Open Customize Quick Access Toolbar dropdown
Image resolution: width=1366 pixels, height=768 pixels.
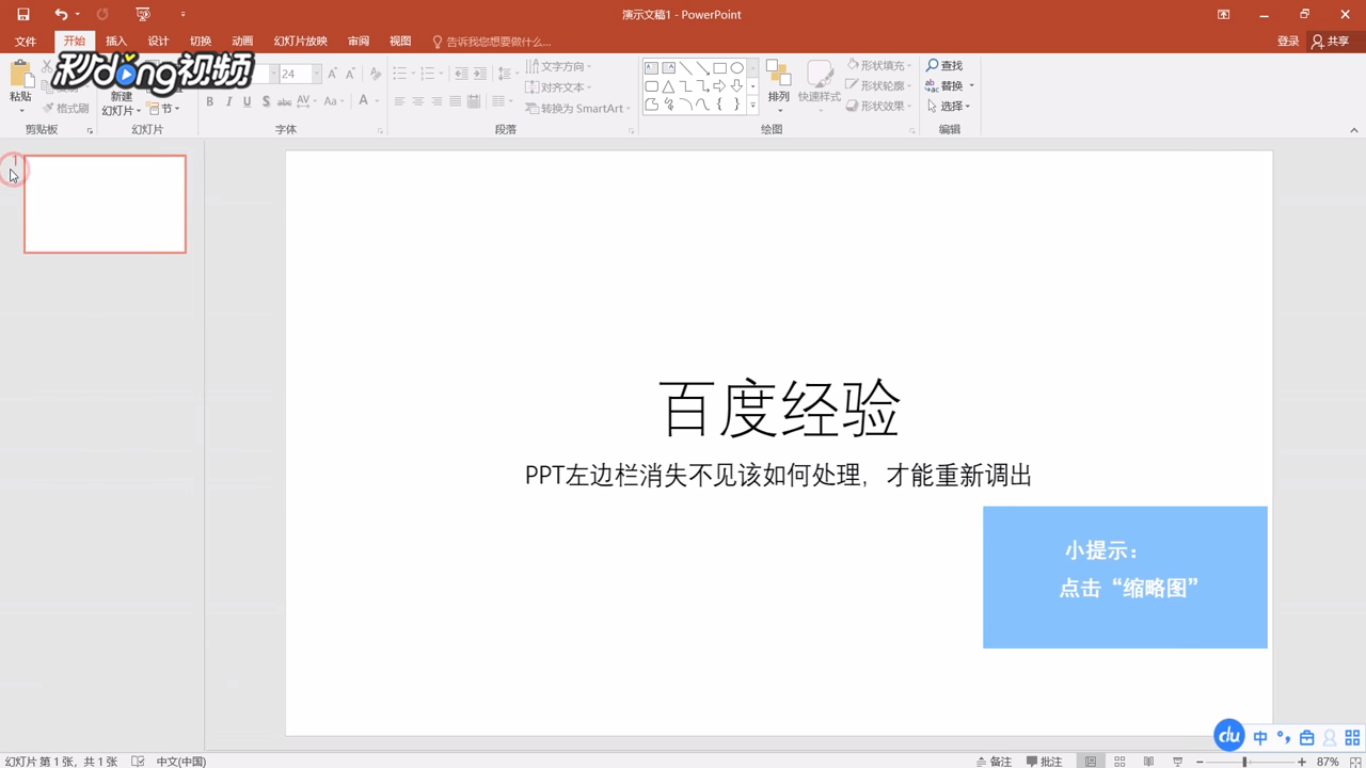click(x=183, y=14)
